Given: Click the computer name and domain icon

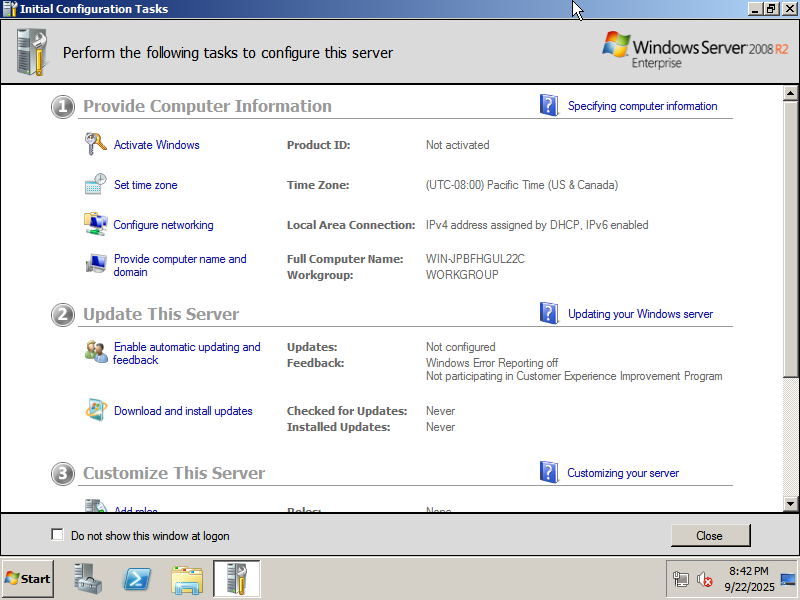Looking at the screenshot, I should [95, 264].
